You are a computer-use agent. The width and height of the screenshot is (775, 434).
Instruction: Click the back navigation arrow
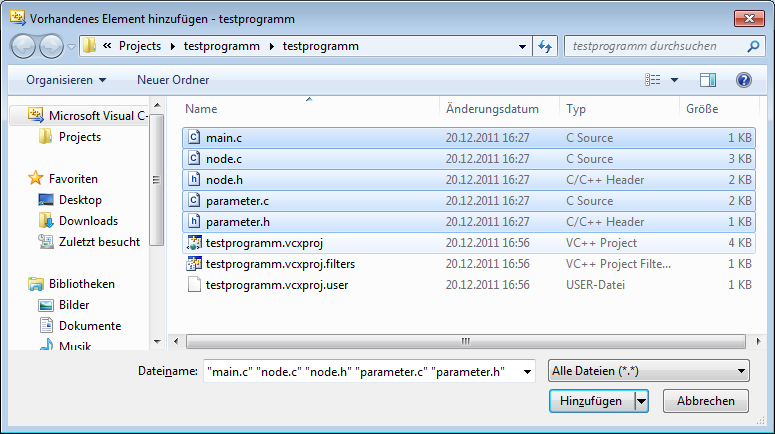(24, 46)
